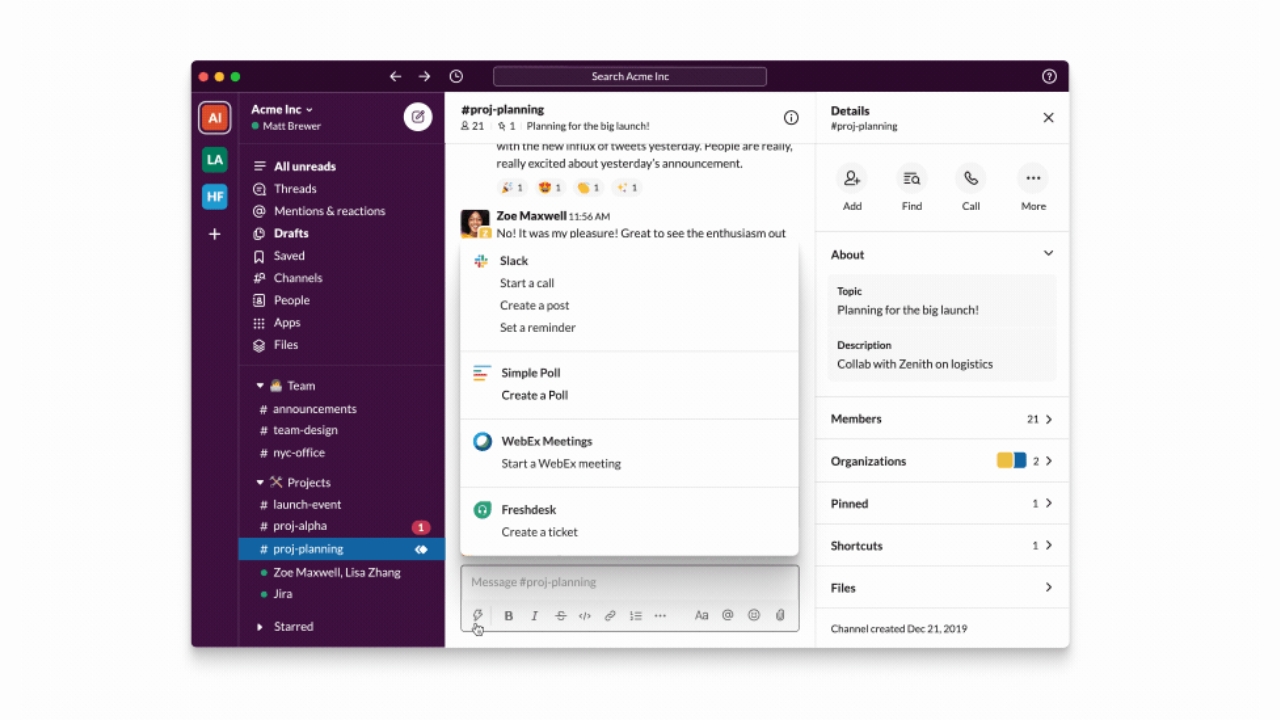The width and height of the screenshot is (1280, 720).
Task: Toggle inline code formatting
Action: 585,616
